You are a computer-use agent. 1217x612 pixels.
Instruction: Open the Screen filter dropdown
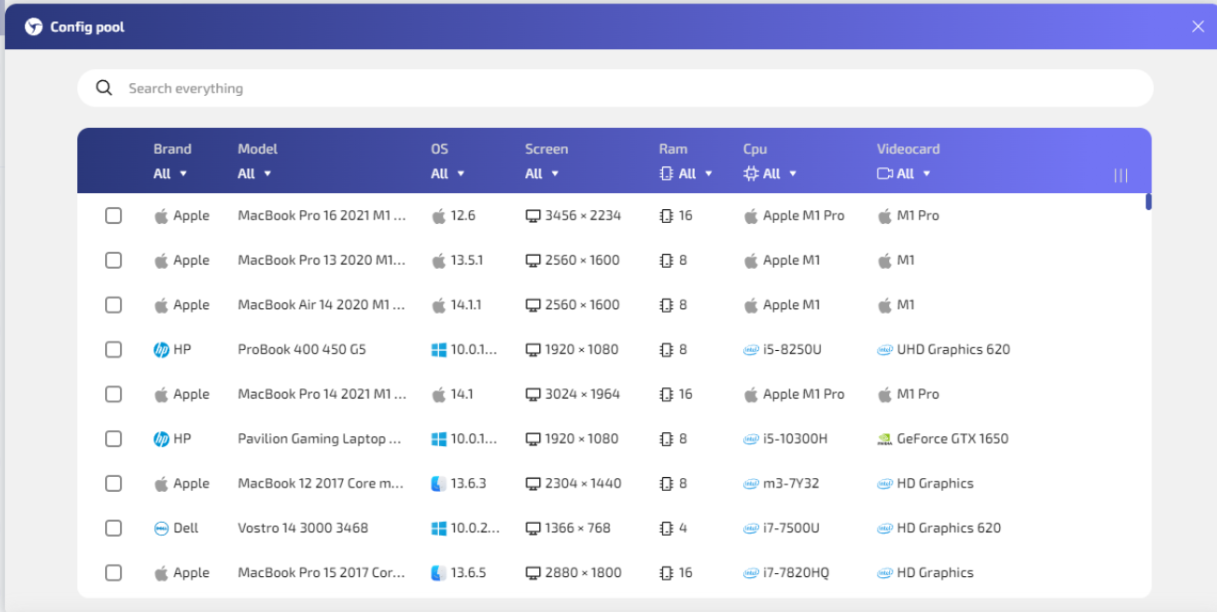(542, 174)
